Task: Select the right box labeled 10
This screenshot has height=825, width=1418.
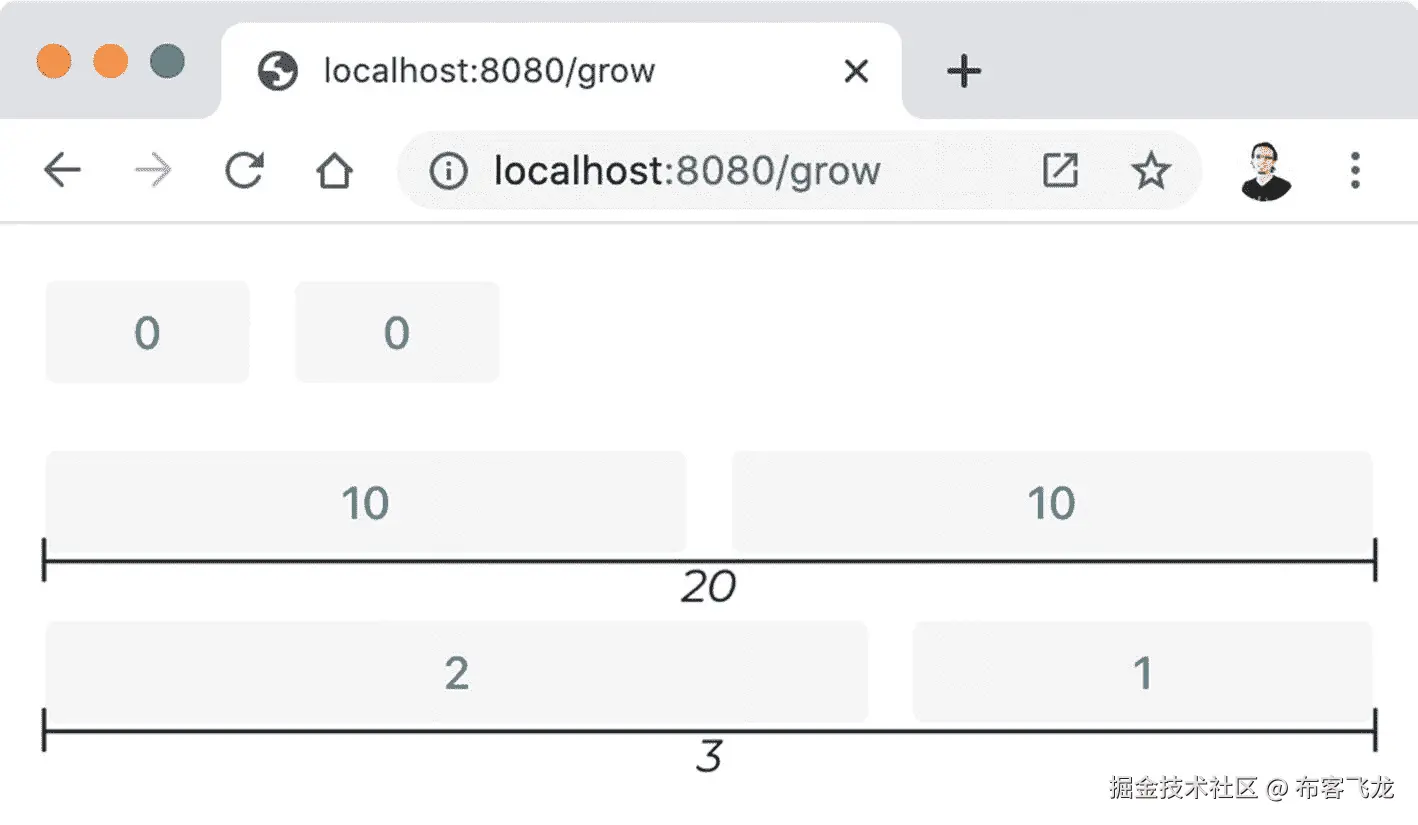Action: 1051,502
